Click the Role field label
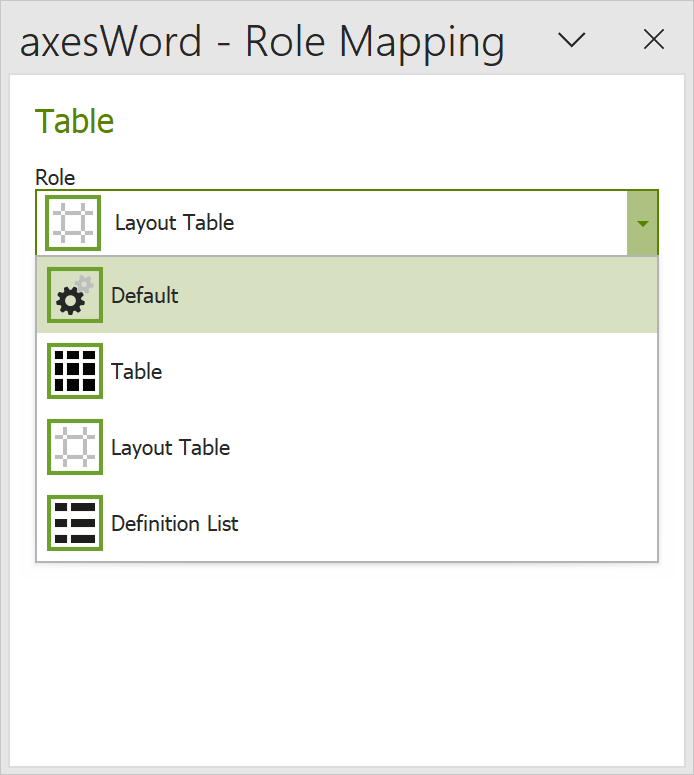Screen dimensions: 694x775 pyautogui.click(x=55, y=177)
